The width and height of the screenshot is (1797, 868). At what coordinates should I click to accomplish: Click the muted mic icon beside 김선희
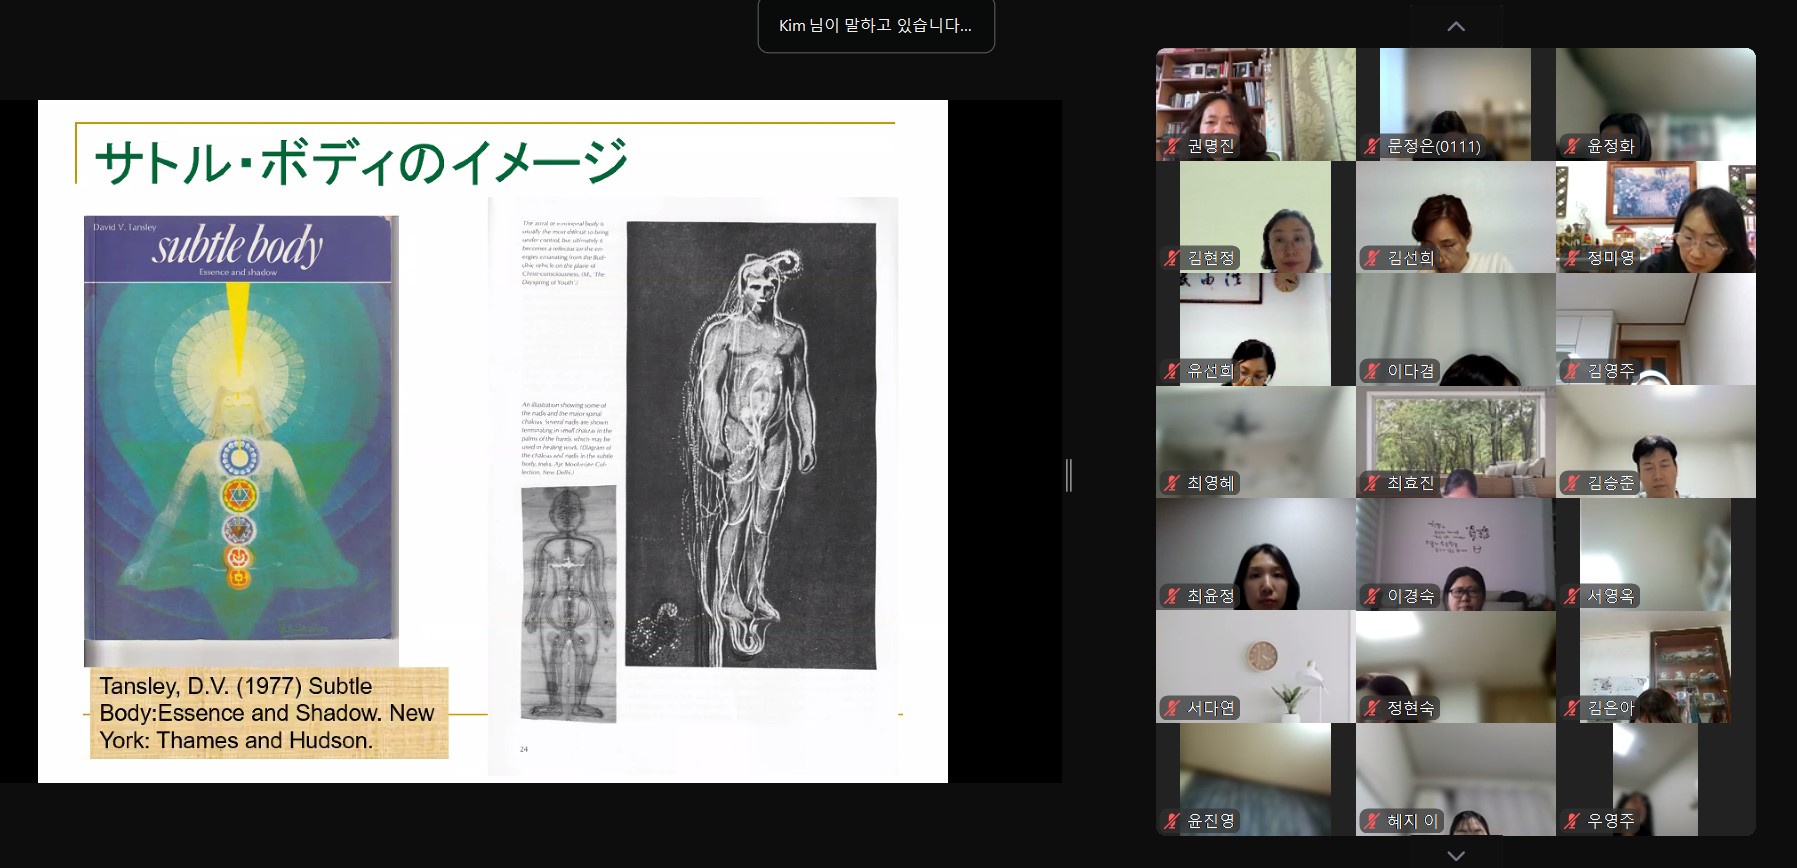[x=1372, y=258]
